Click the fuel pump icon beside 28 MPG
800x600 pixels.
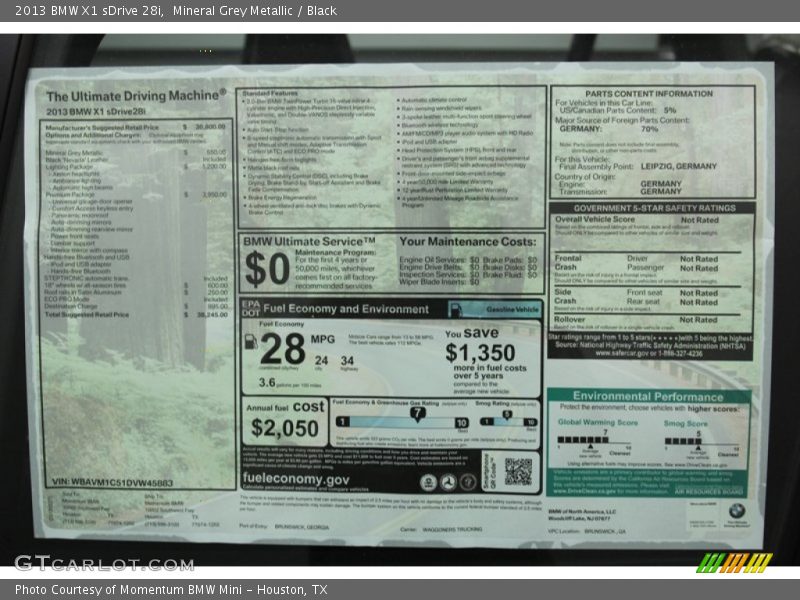[251, 341]
